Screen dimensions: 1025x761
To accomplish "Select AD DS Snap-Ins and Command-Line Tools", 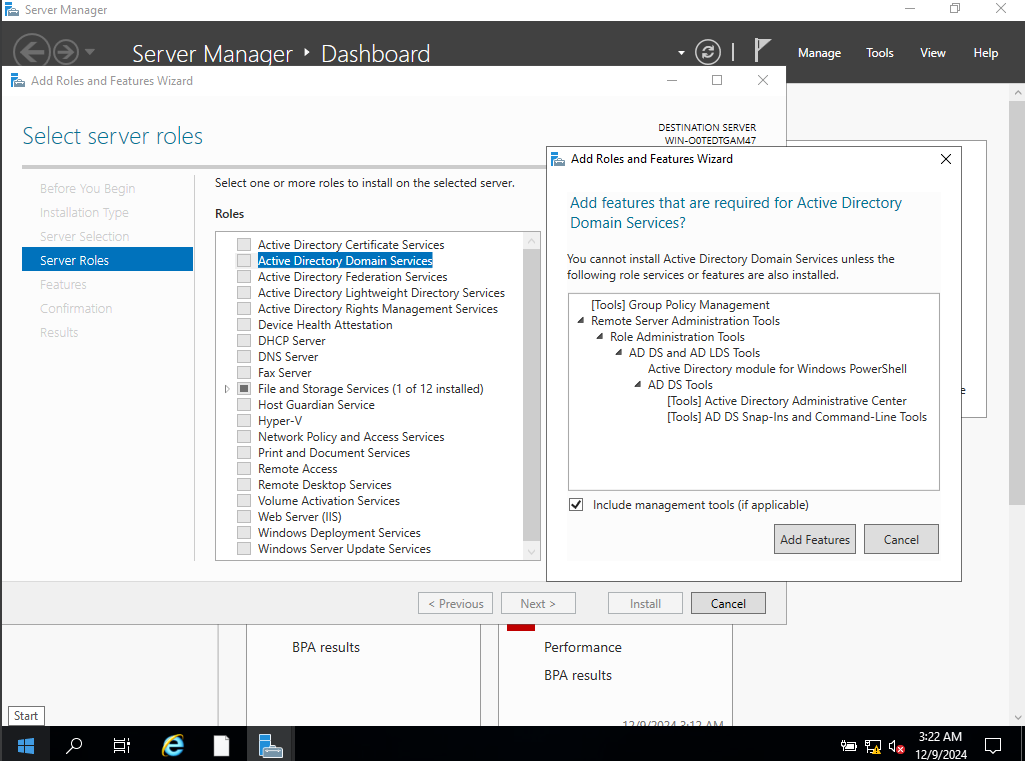I will tap(797, 416).
